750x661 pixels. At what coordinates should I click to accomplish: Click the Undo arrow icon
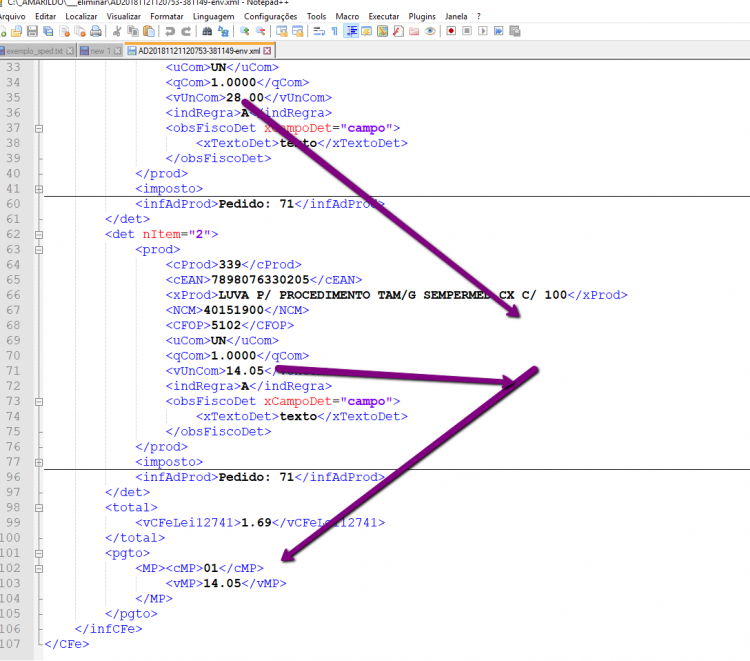170,32
